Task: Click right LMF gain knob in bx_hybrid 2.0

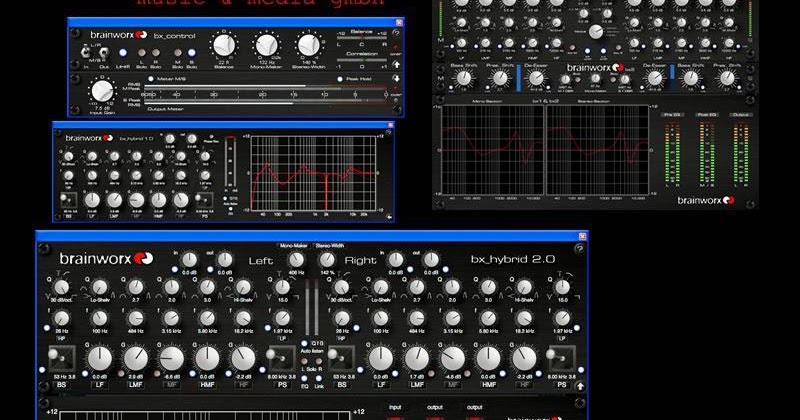Action: point(417,359)
